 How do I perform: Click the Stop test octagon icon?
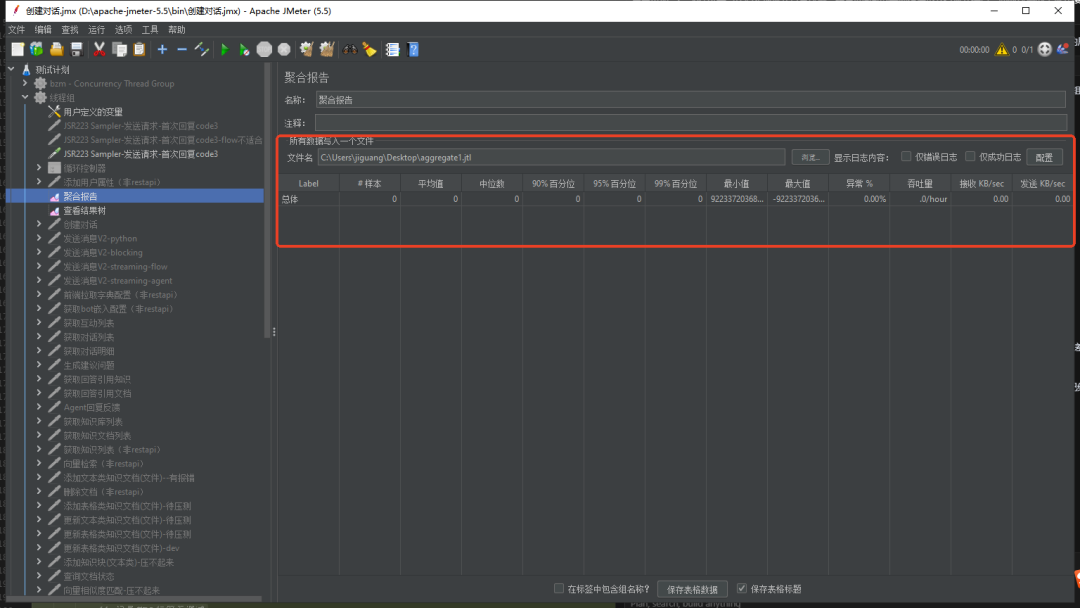(x=264, y=49)
